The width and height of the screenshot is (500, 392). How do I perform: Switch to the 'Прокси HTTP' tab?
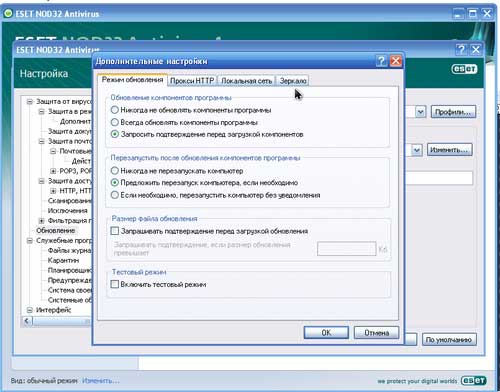(x=192, y=81)
